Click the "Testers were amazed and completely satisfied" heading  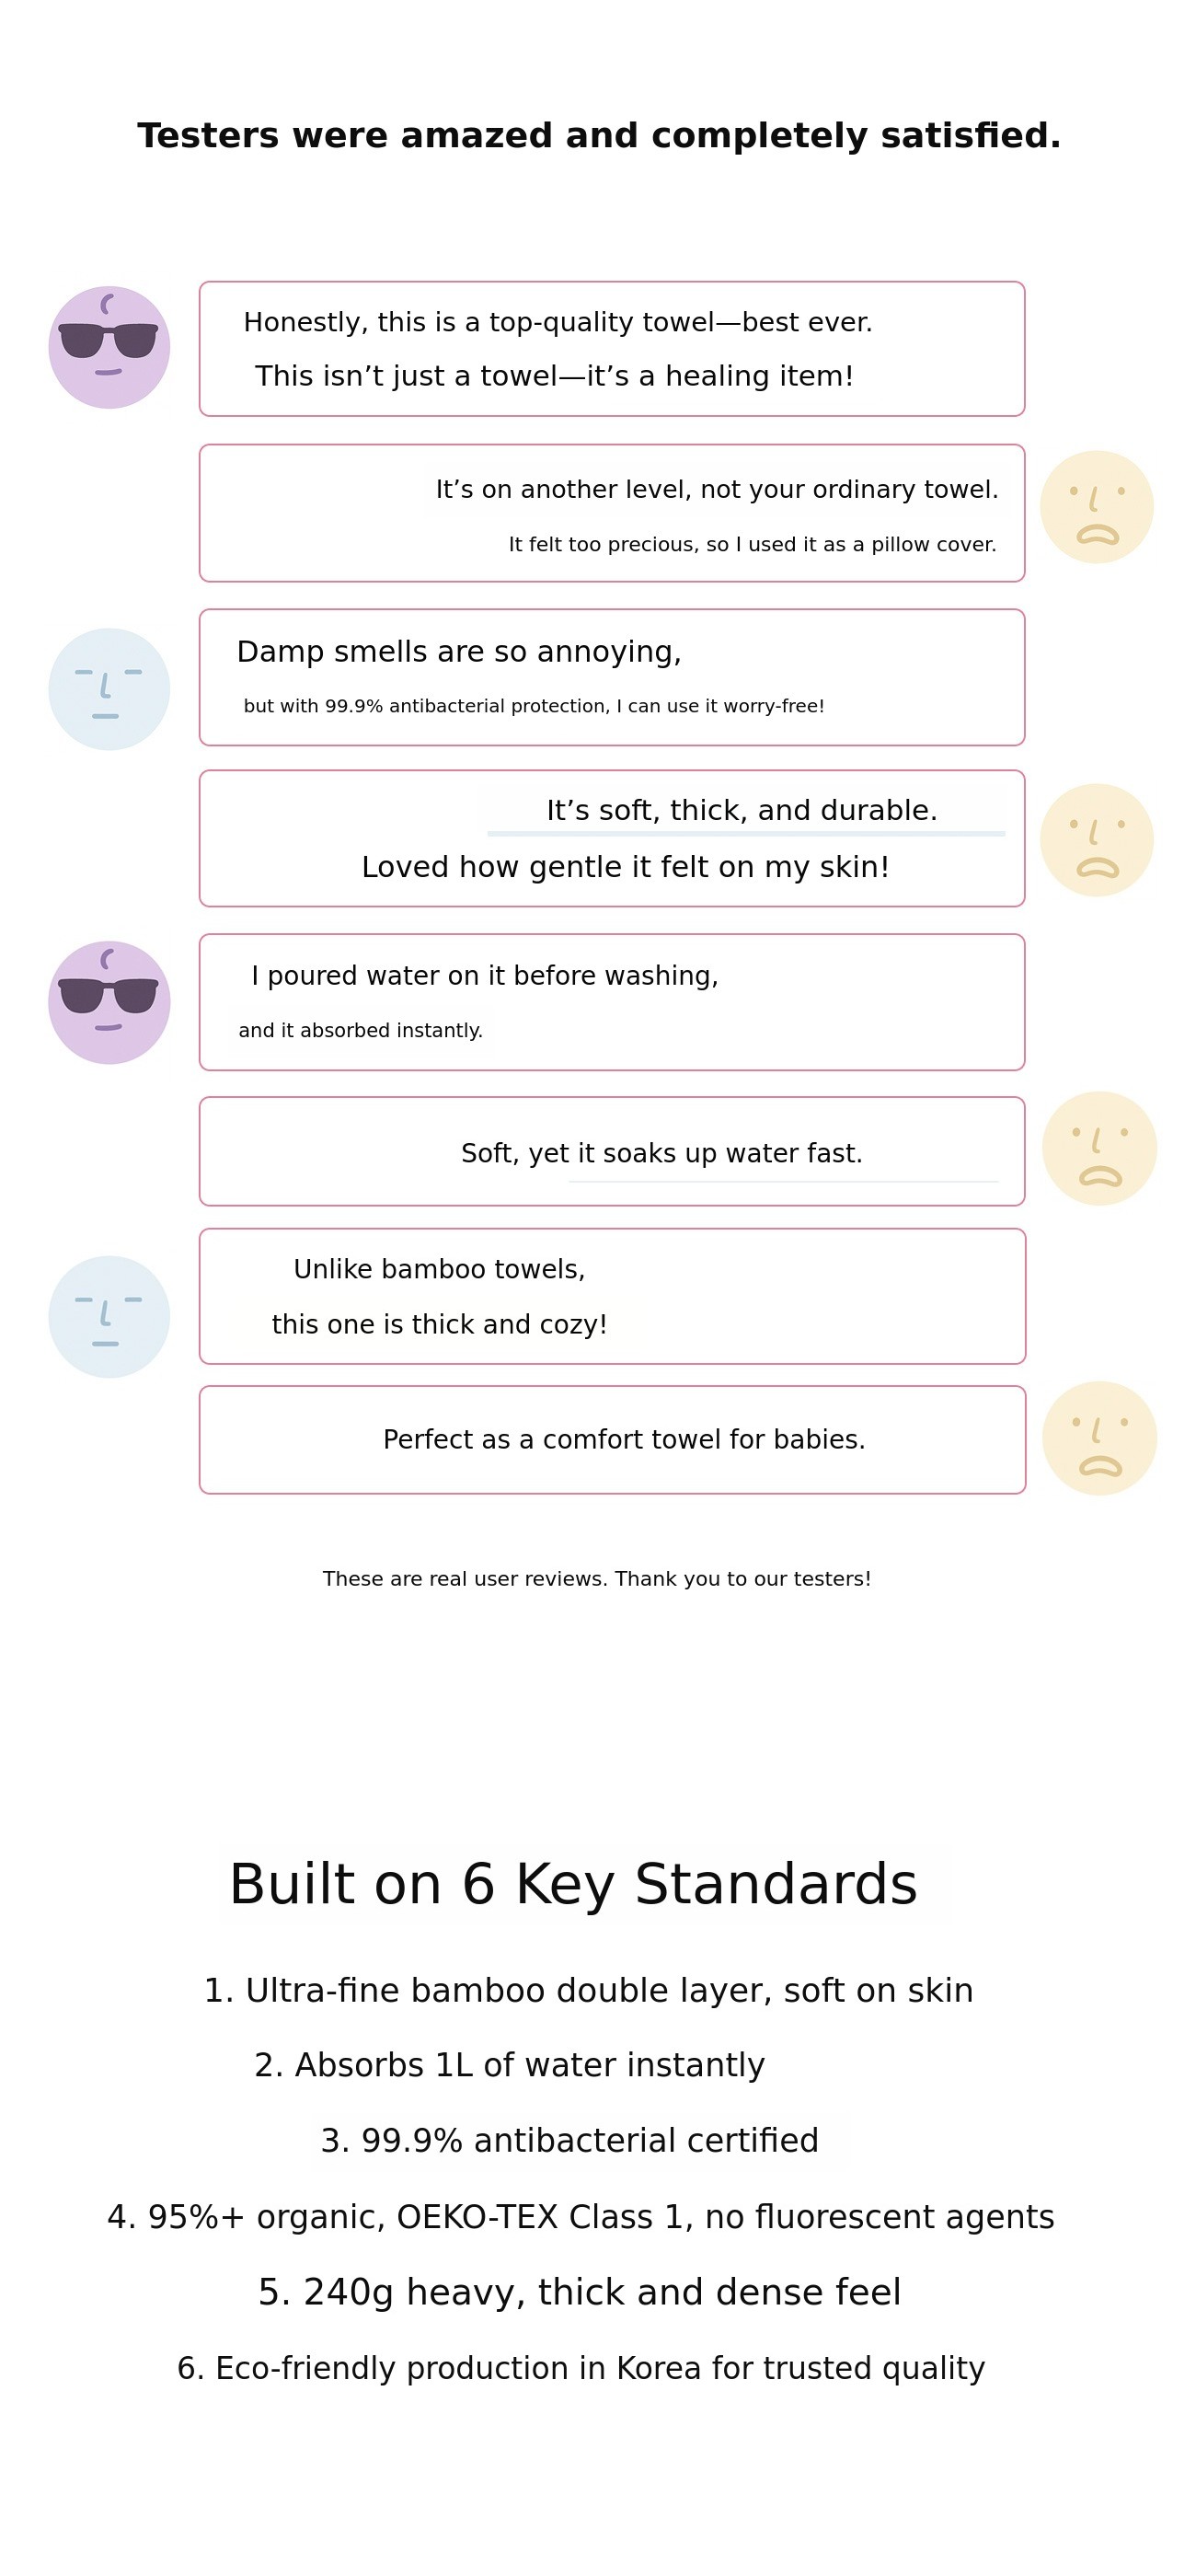(x=598, y=136)
